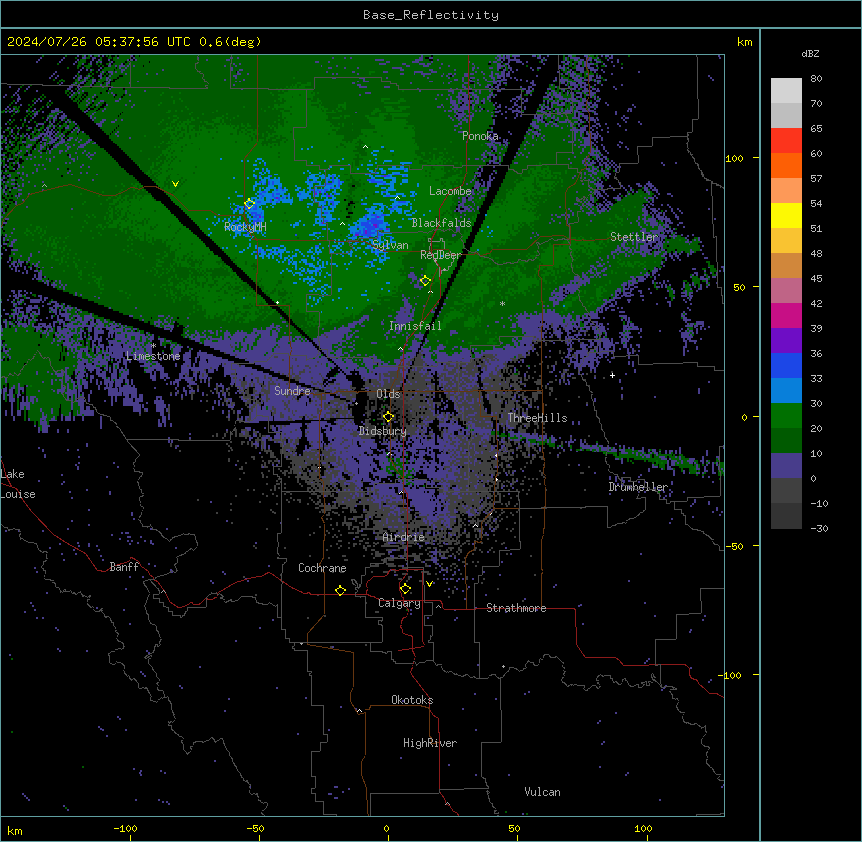
Task: Click the HighRiver label
Action: [x=430, y=743]
